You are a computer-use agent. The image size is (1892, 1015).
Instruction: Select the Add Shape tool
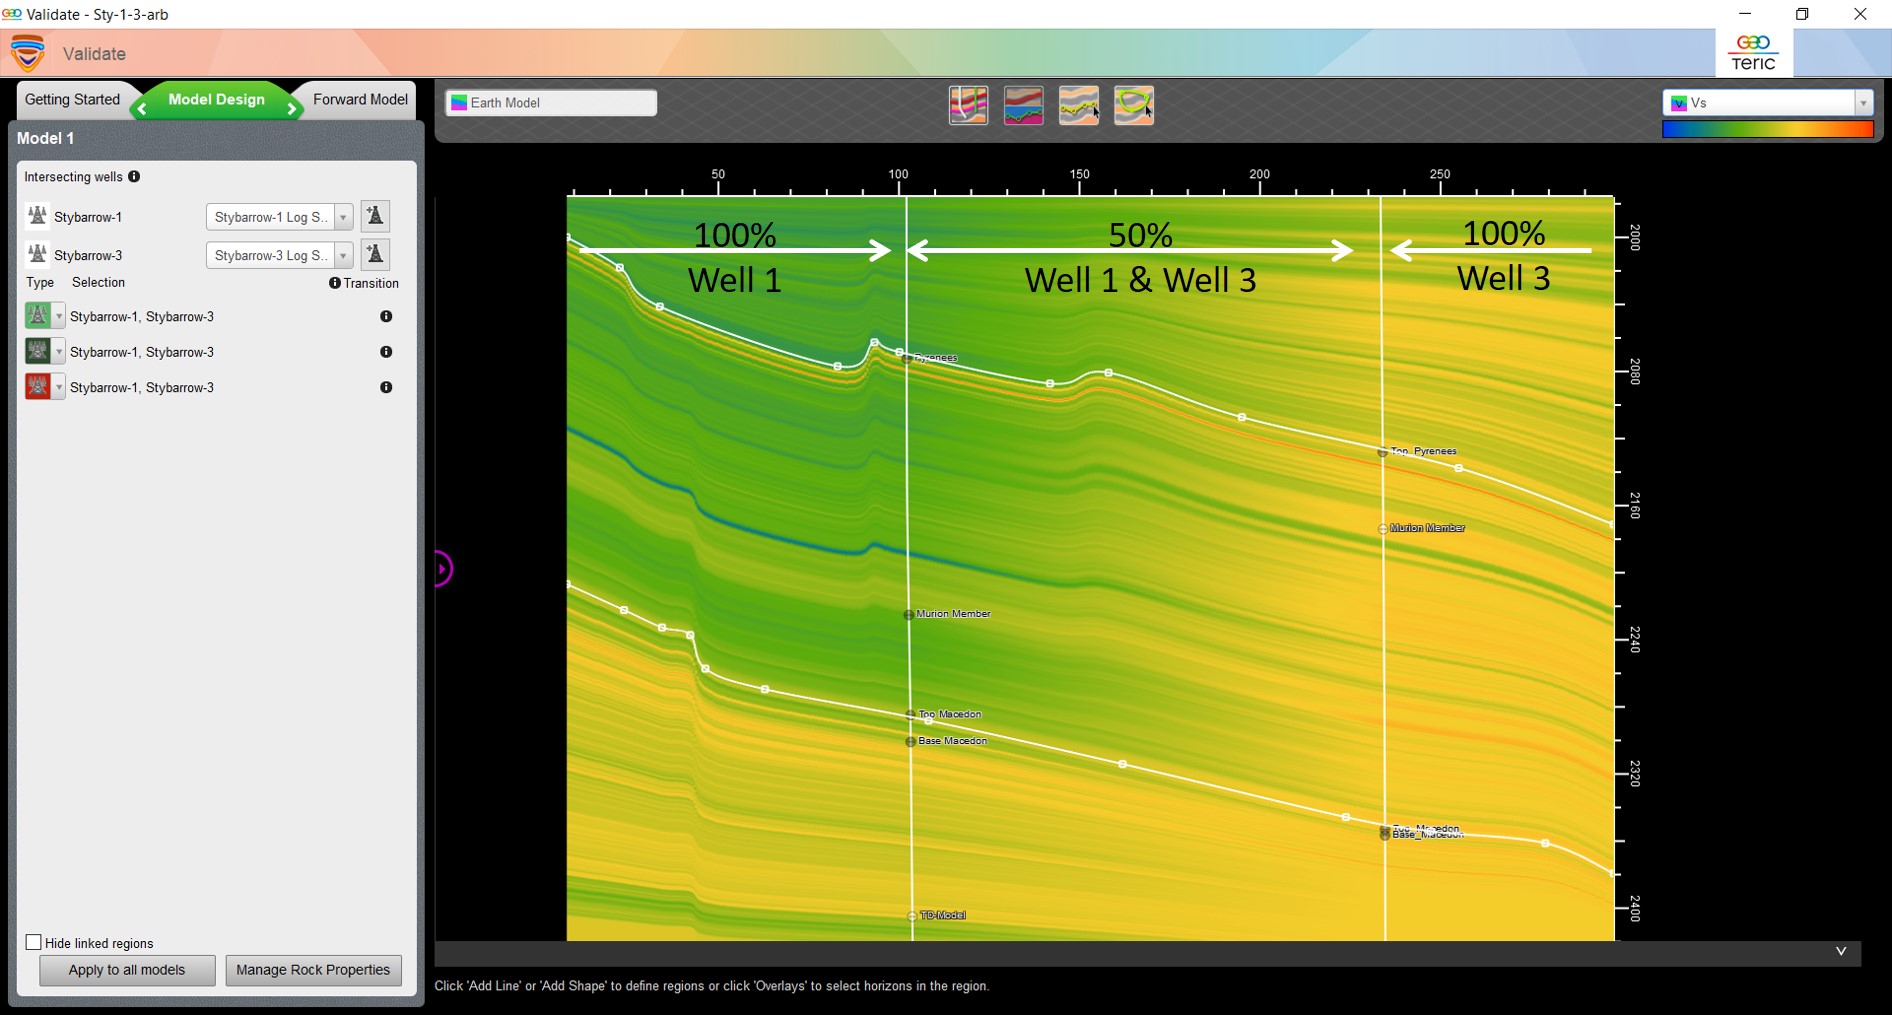tap(1133, 105)
